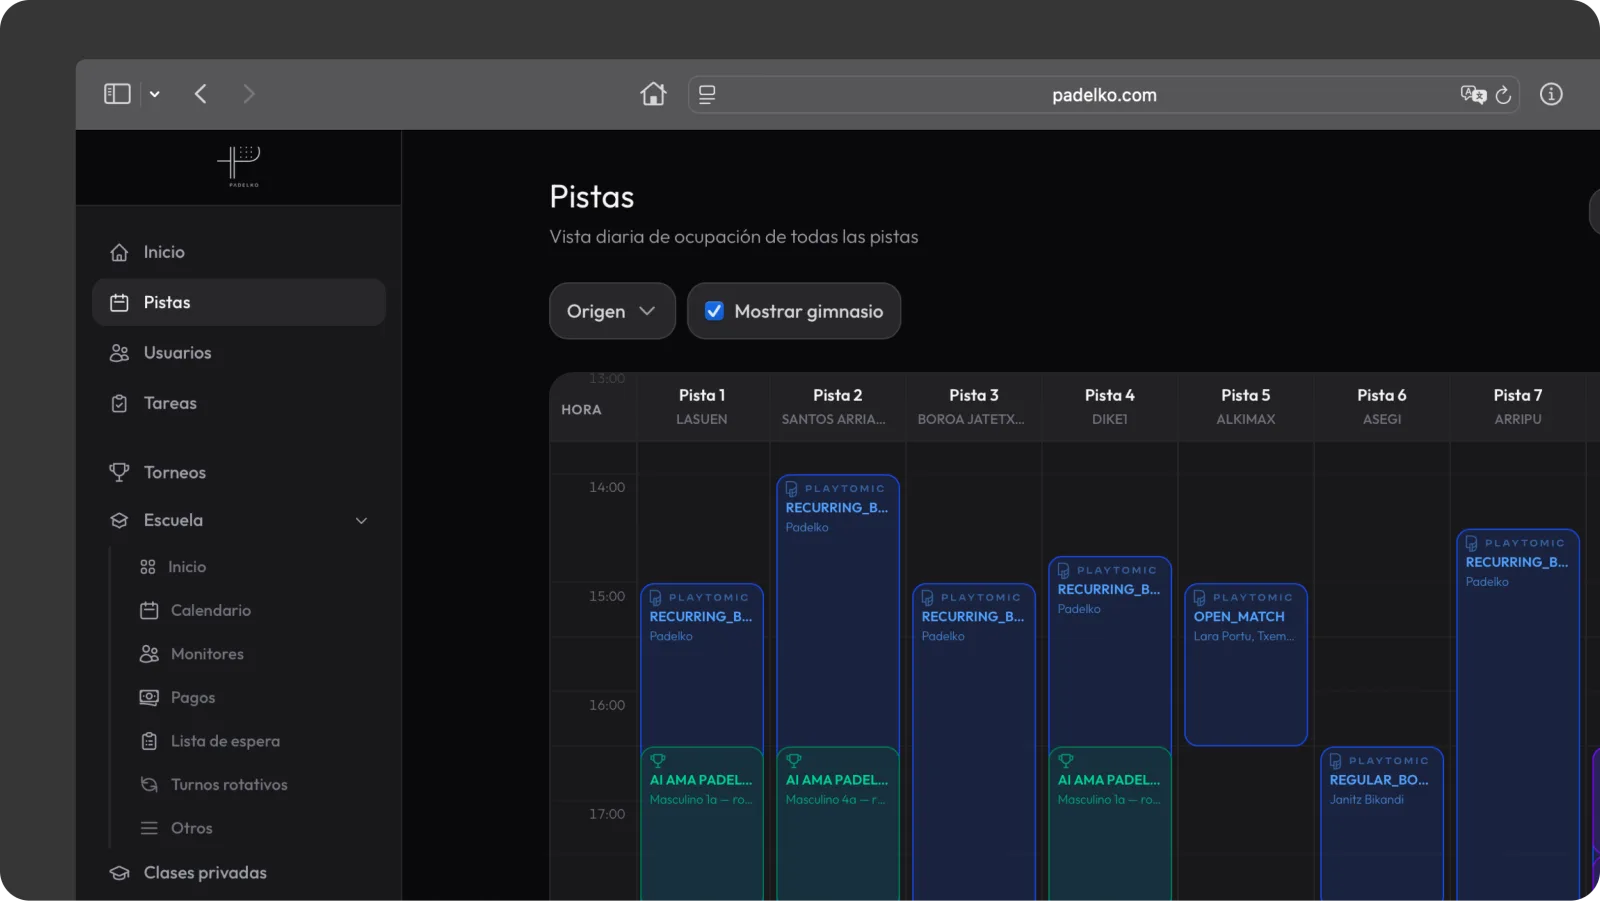Screen dimensions: 1600x901
Task: Reload the padelko.com page
Action: point(1503,95)
